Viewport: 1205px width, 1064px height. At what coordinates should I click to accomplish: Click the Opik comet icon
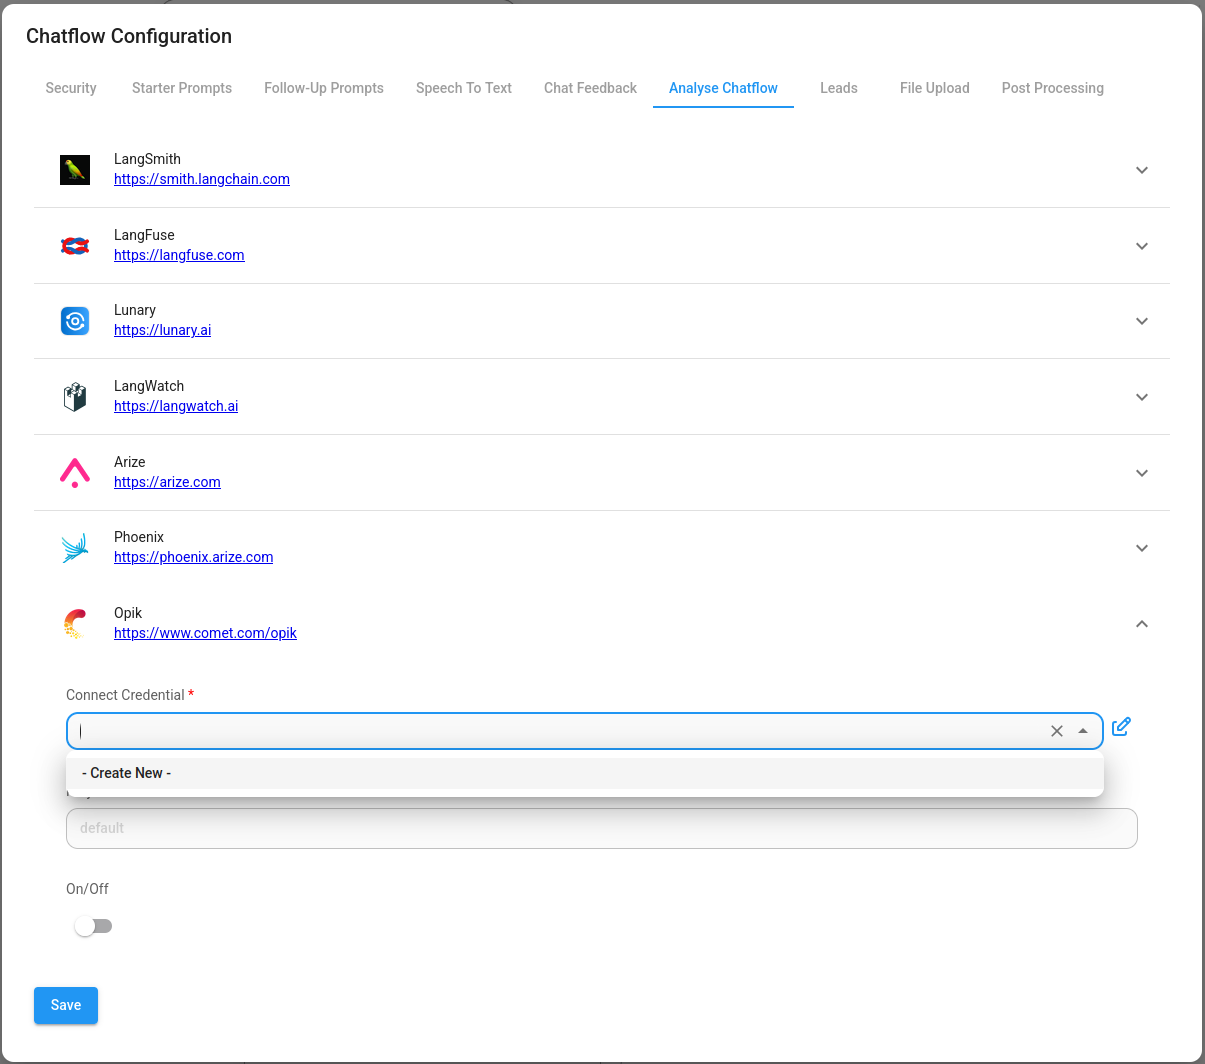pyautogui.click(x=74, y=623)
